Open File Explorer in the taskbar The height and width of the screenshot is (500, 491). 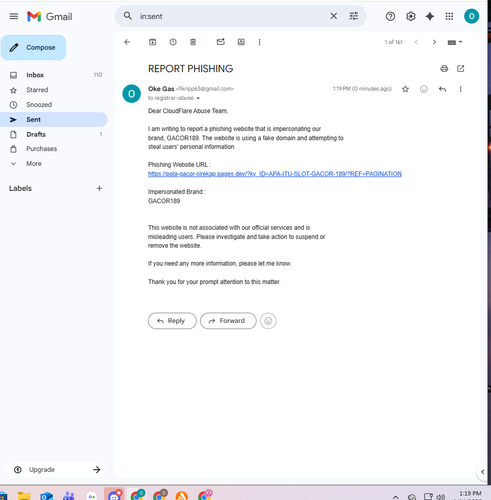24,496
